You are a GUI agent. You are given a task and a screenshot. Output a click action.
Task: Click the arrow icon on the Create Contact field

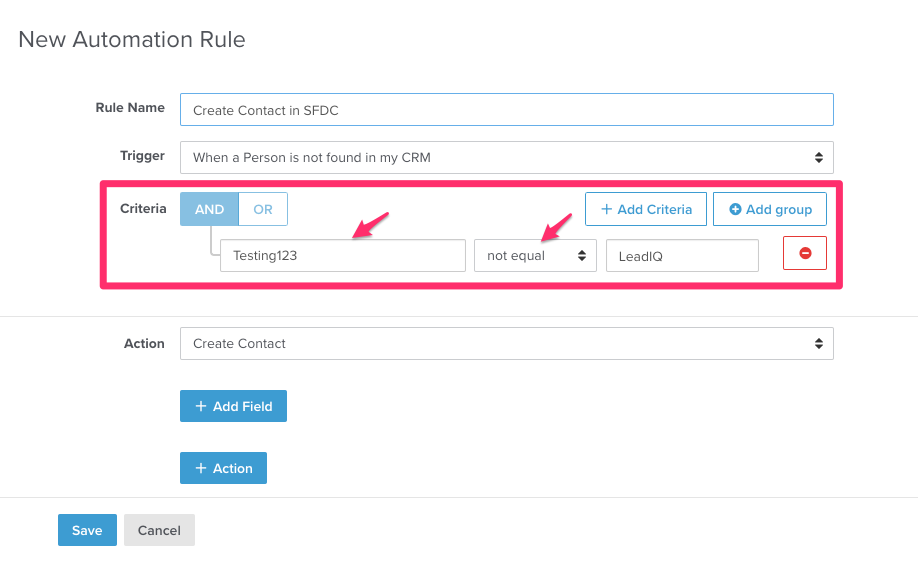pyautogui.click(x=818, y=344)
